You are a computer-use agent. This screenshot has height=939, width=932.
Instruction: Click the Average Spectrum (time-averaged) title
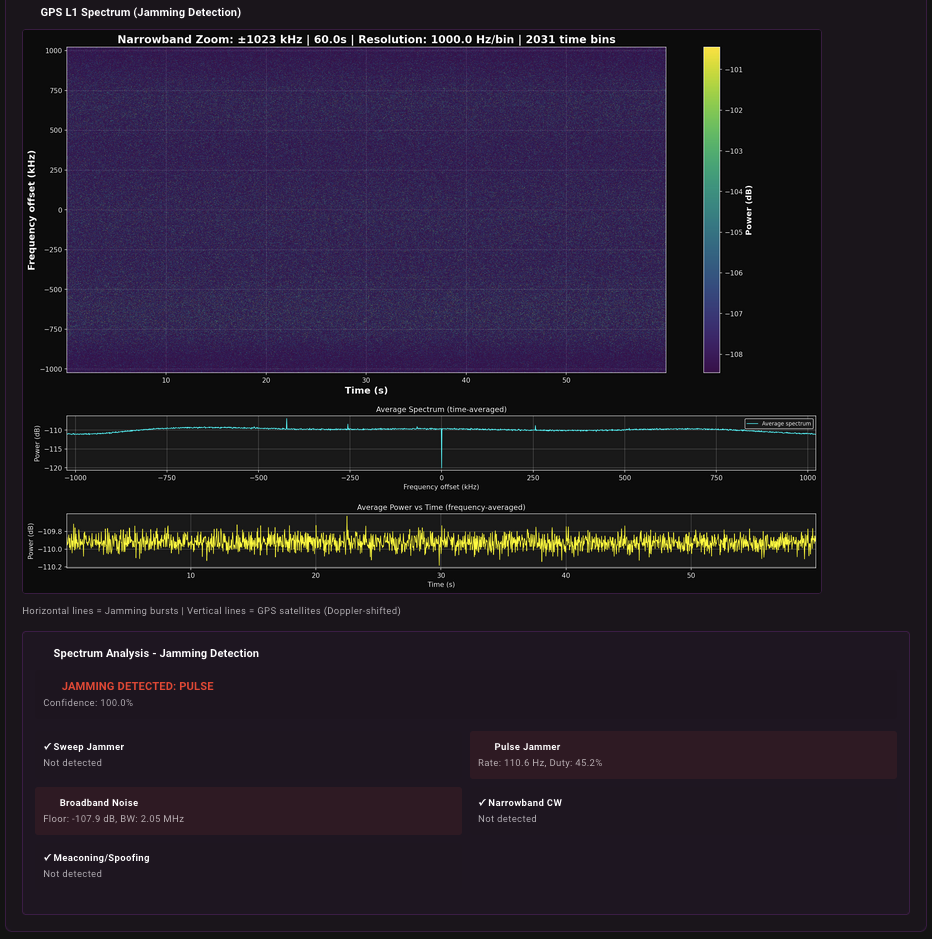(x=441, y=409)
